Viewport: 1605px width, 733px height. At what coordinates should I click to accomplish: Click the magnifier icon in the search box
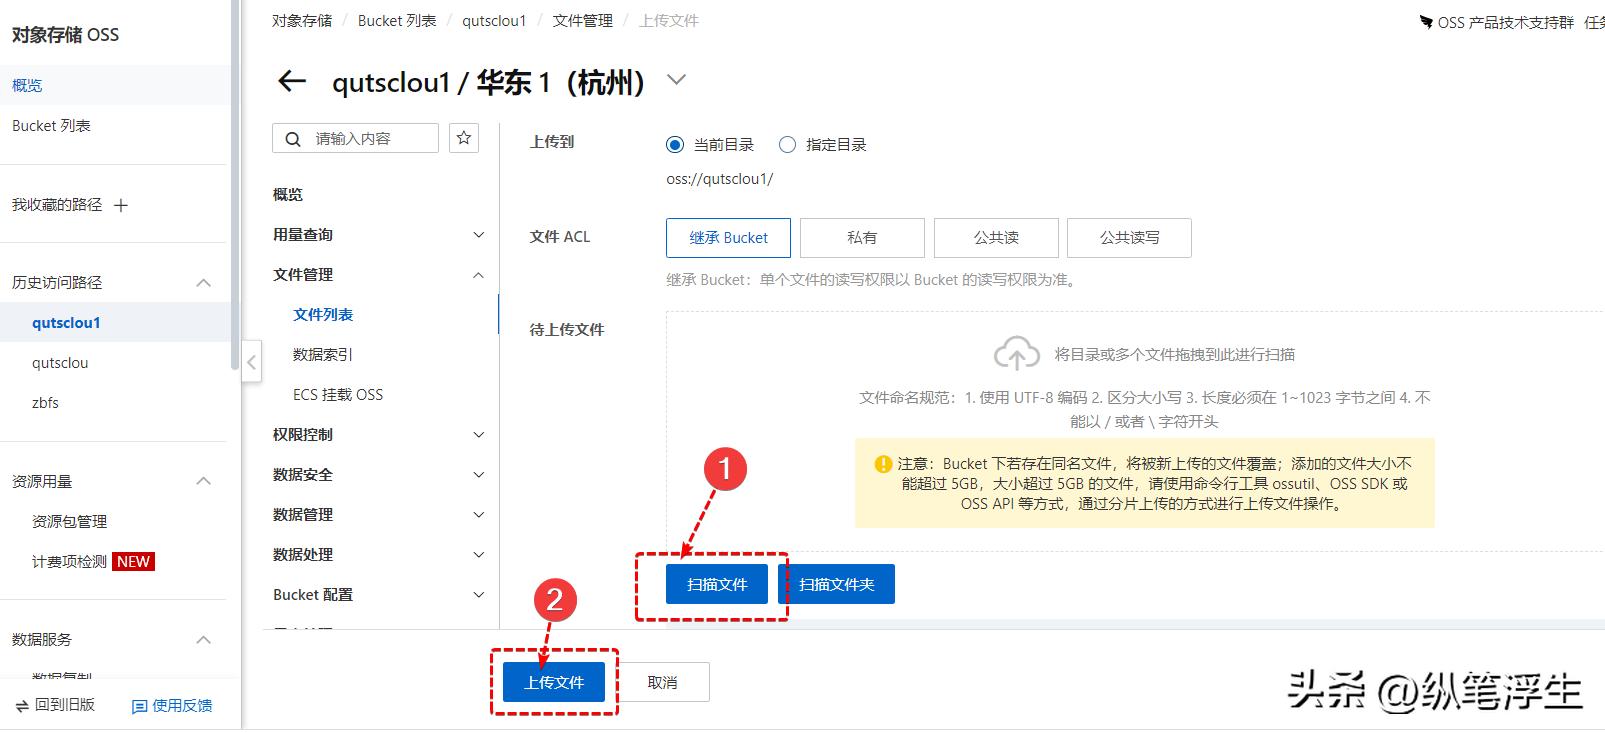coord(293,139)
